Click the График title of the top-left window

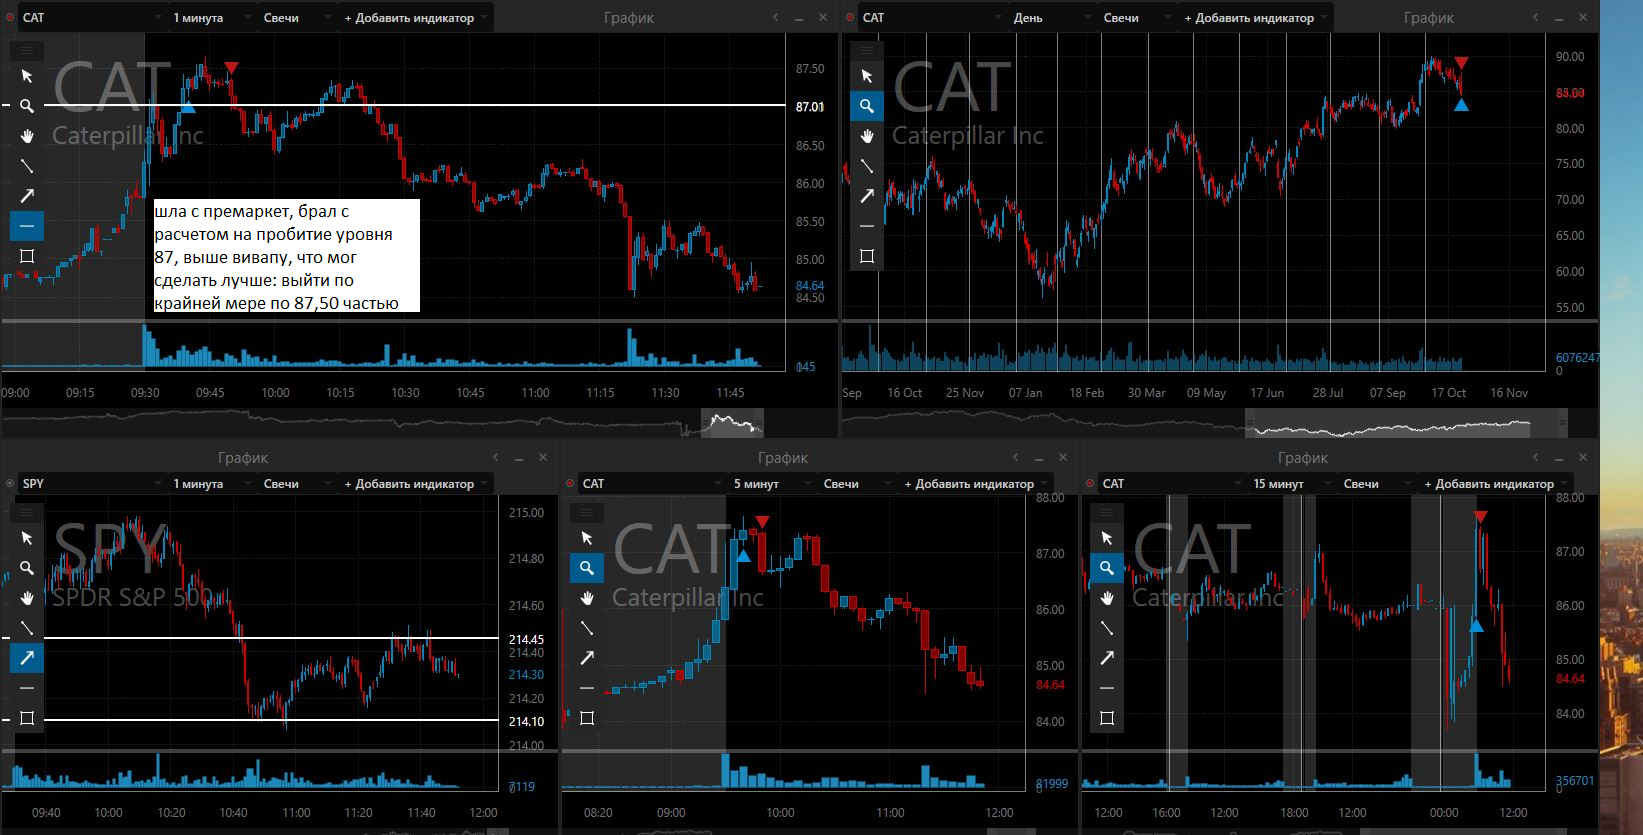click(629, 18)
